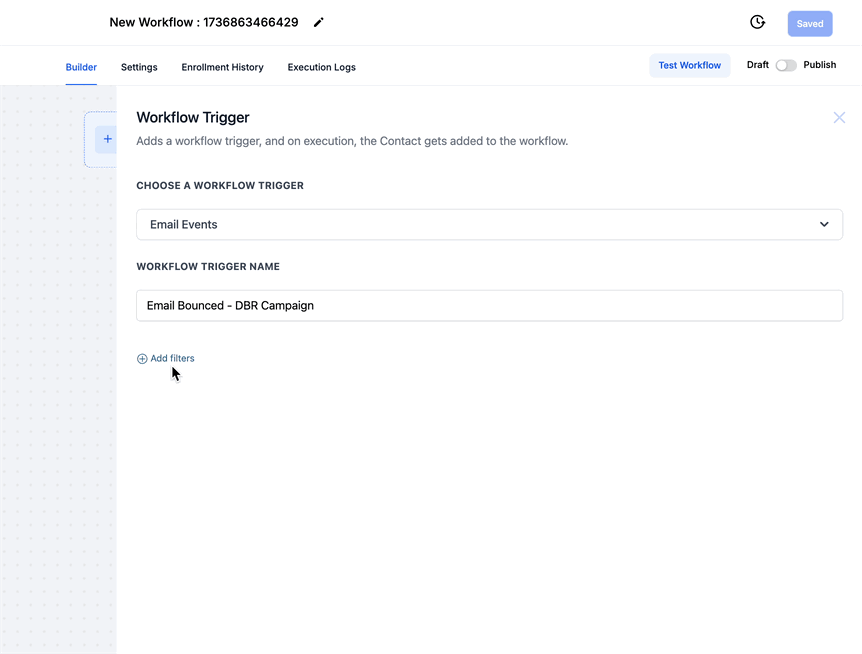Select the canvas plus icon to add a step
This screenshot has height=654, width=862.
[106, 139]
